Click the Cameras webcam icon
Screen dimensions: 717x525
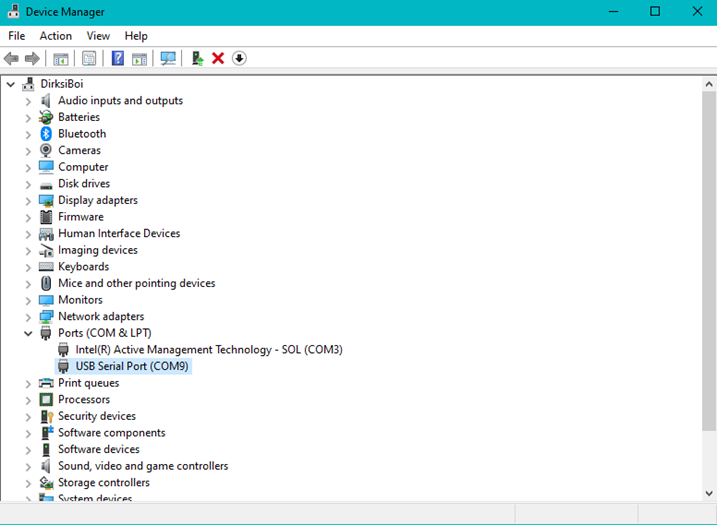[x=46, y=150]
